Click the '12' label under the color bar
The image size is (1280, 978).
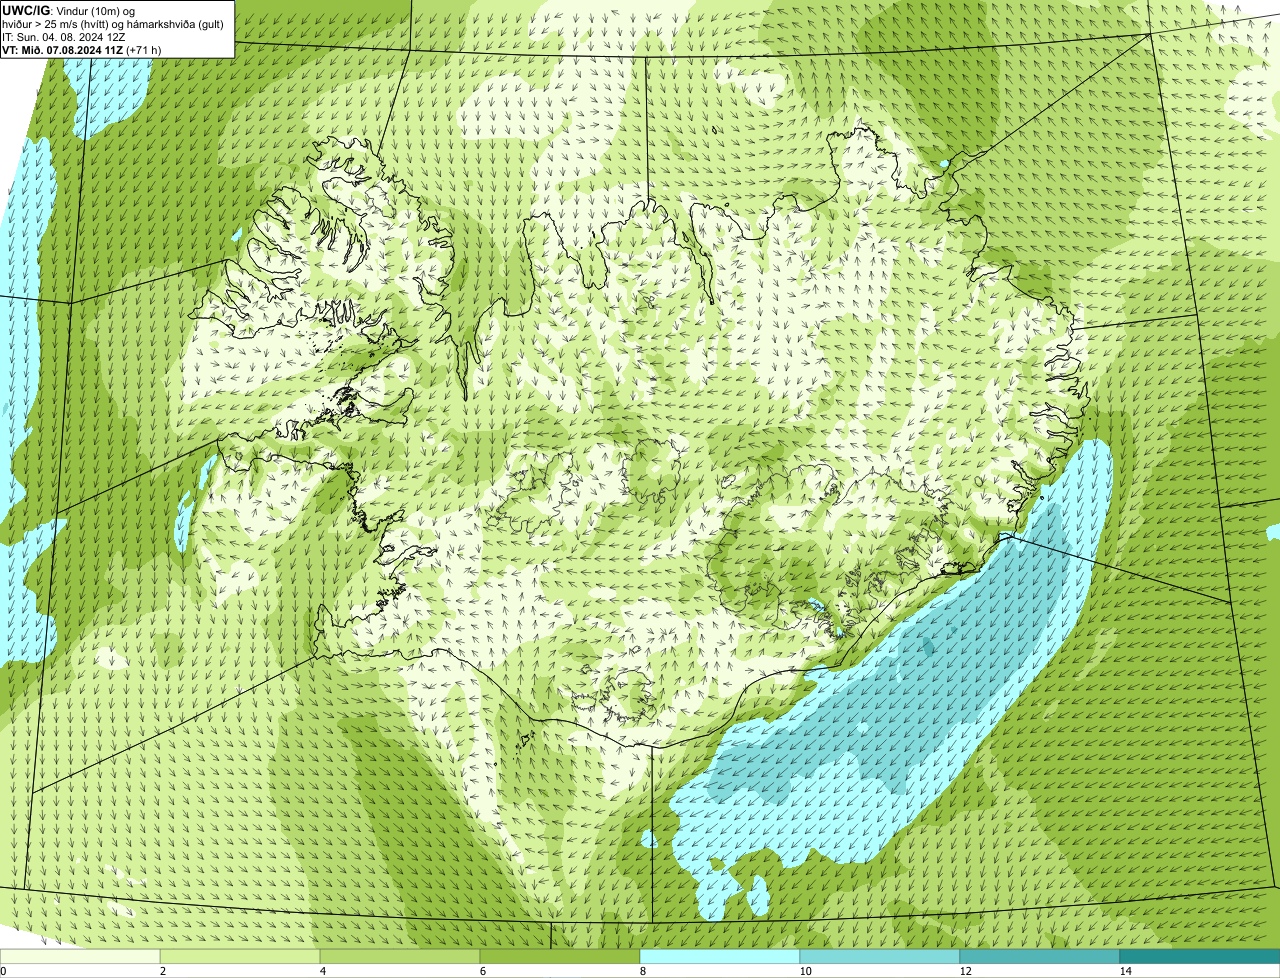(x=965, y=971)
